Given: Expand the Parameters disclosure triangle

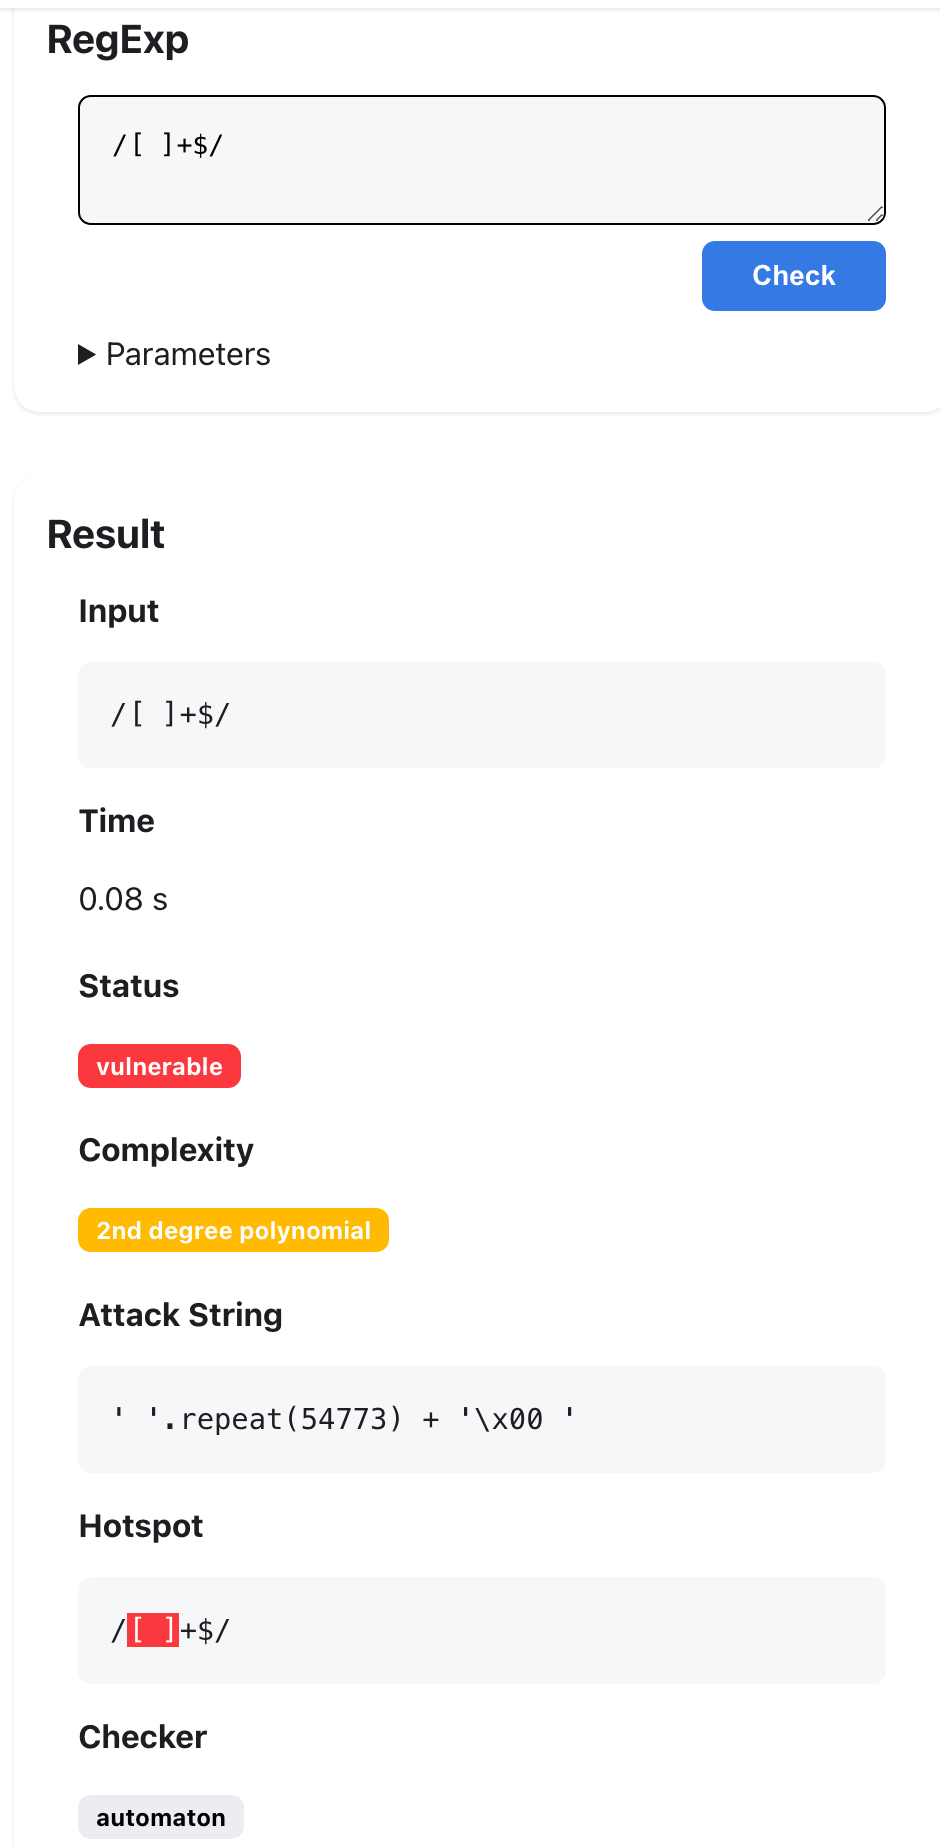Looking at the screenshot, I should click(87, 355).
